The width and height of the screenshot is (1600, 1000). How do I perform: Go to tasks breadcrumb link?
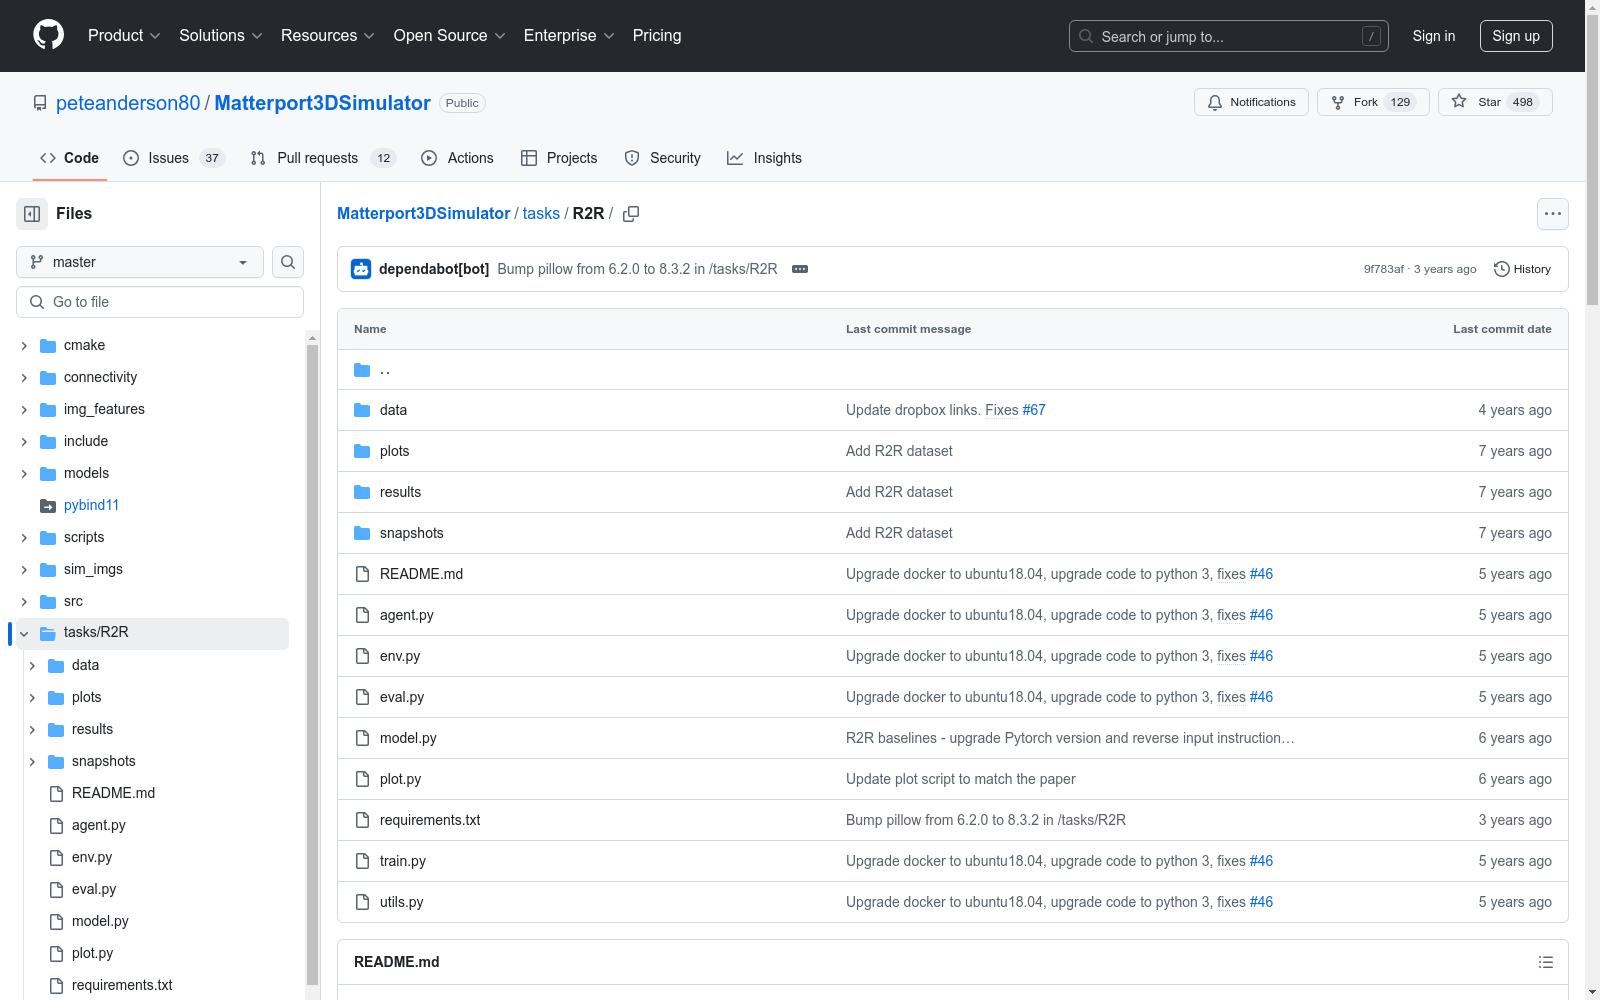pos(541,214)
